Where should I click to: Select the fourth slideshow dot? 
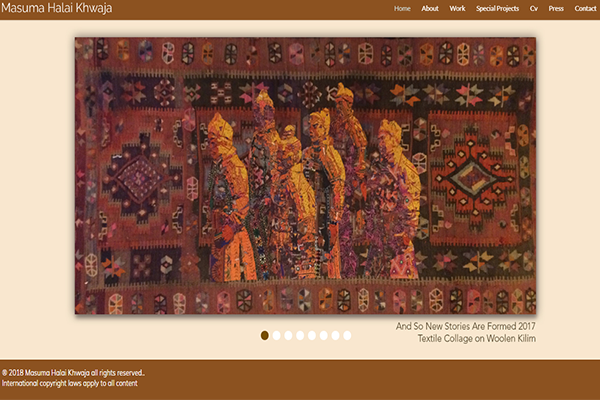coord(300,336)
